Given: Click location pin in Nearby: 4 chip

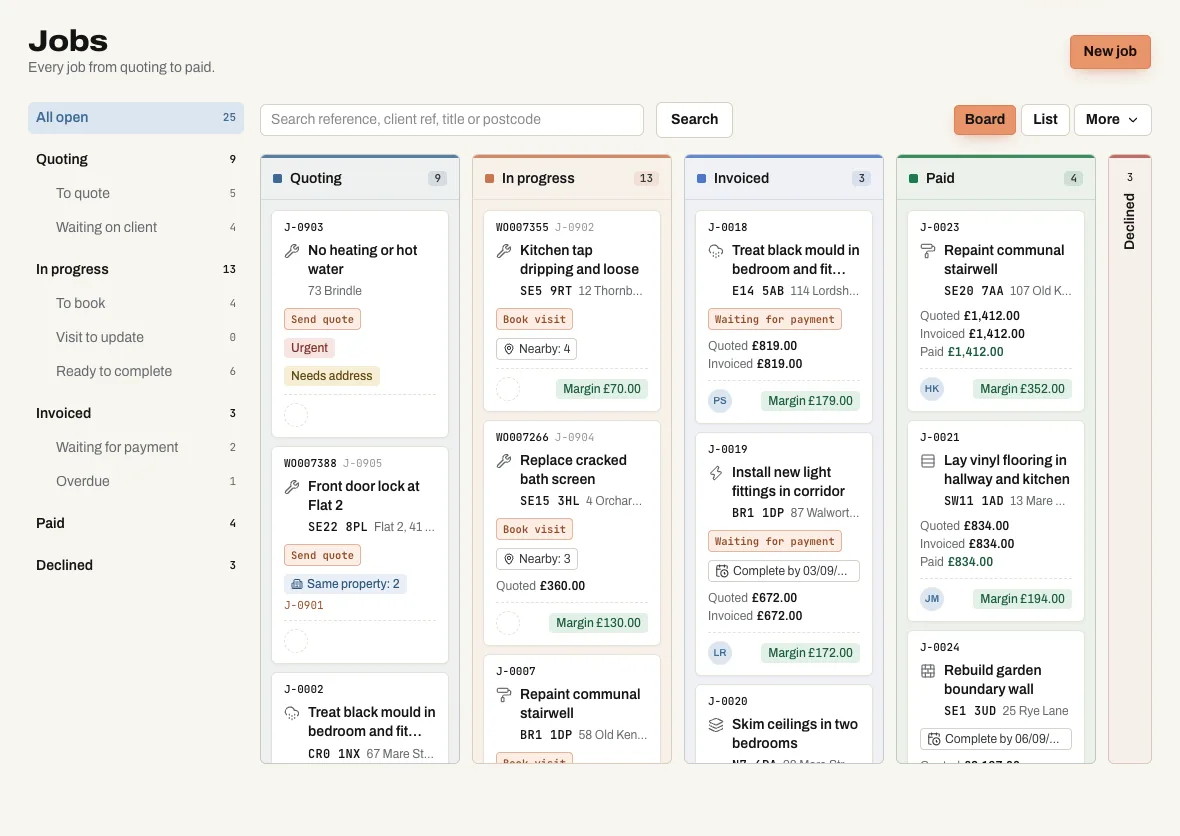Looking at the screenshot, I should pyautogui.click(x=509, y=349).
